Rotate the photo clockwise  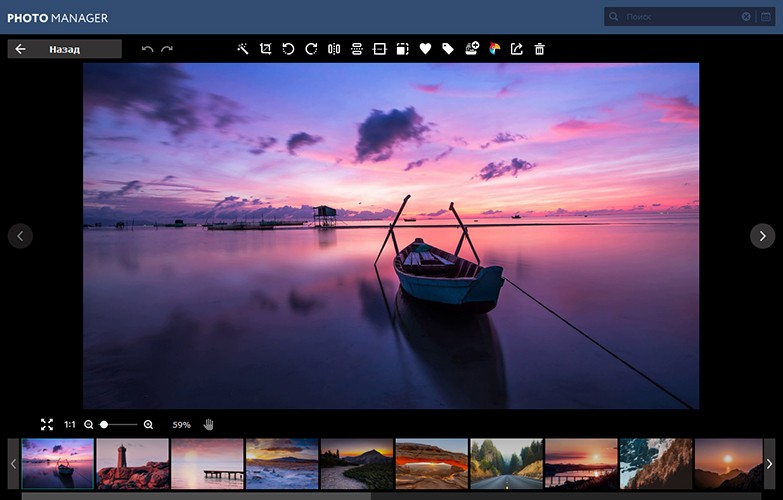click(x=311, y=48)
